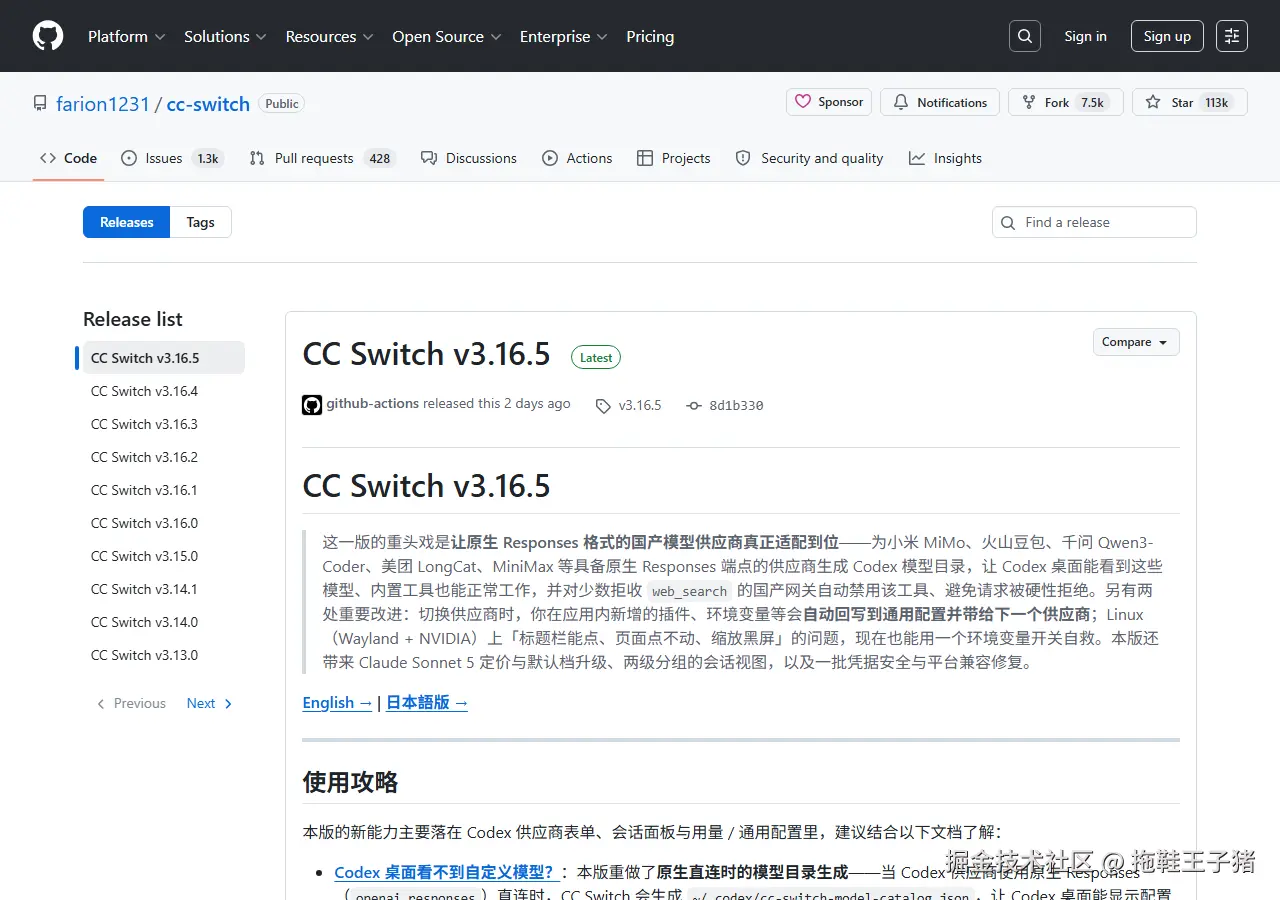The image size is (1280, 900).
Task: Select CC Switch v3.16.5 in Release list
Action: (x=164, y=358)
